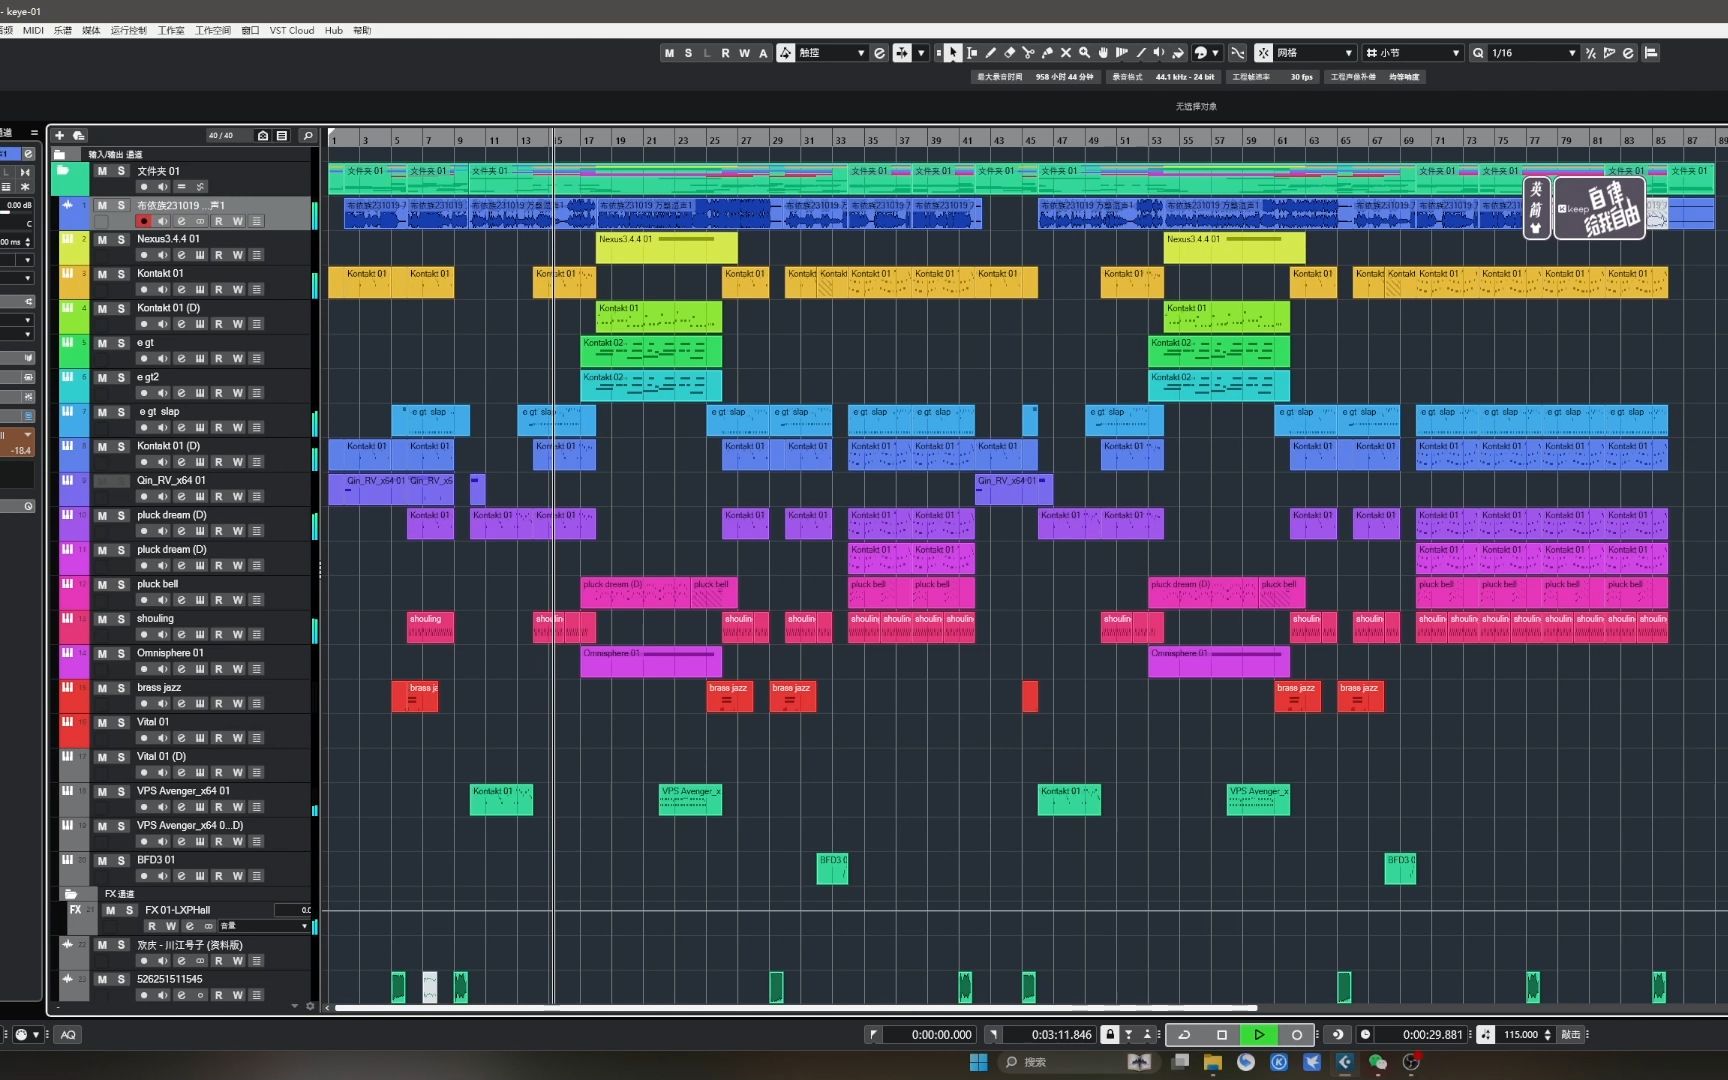Select the Erase tool
1728x1080 pixels.
pyautogui.click(x=1009, y=53)
